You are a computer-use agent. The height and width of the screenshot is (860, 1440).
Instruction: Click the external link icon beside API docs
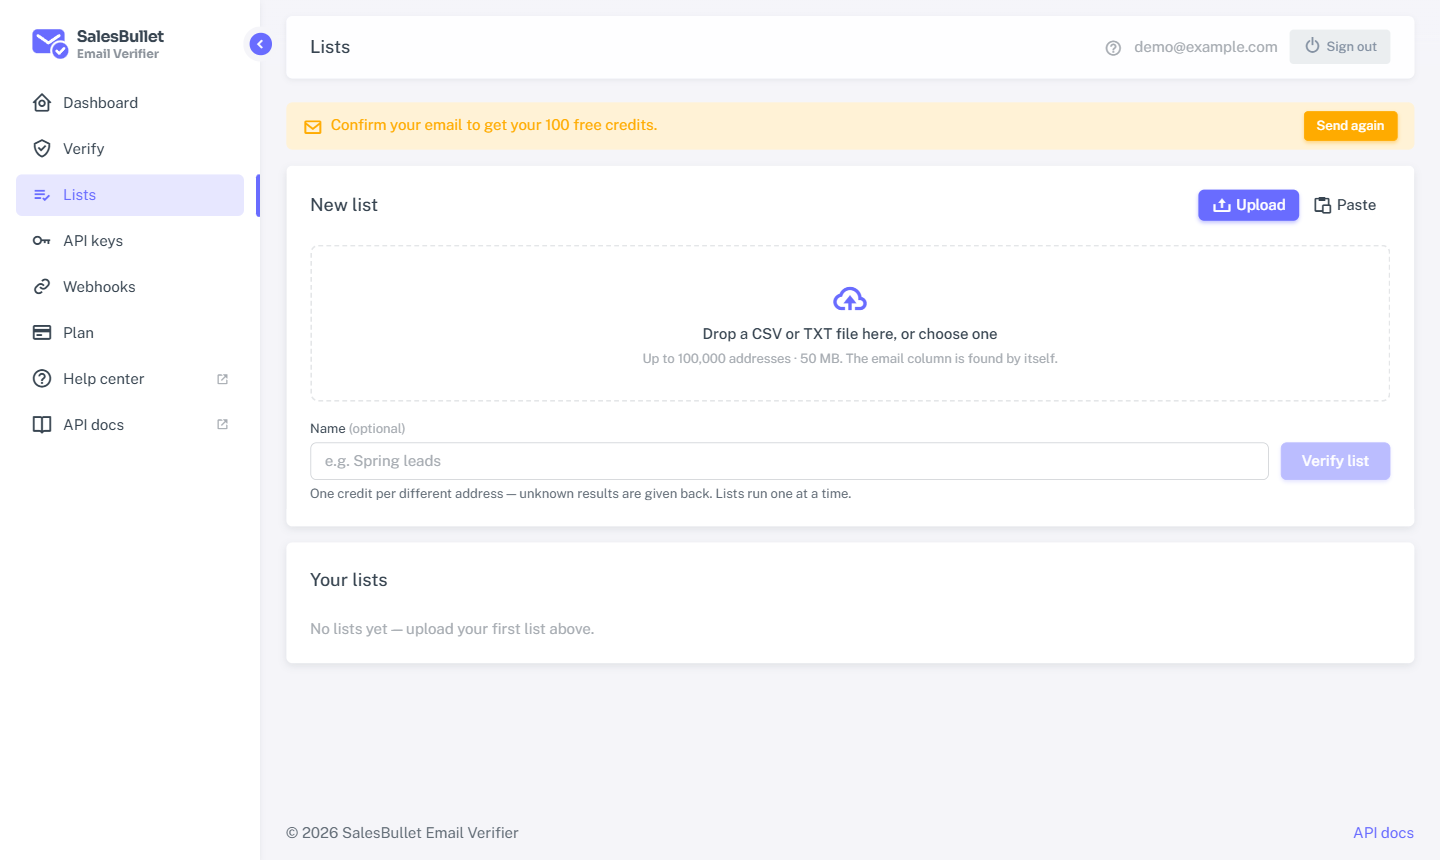223,425
